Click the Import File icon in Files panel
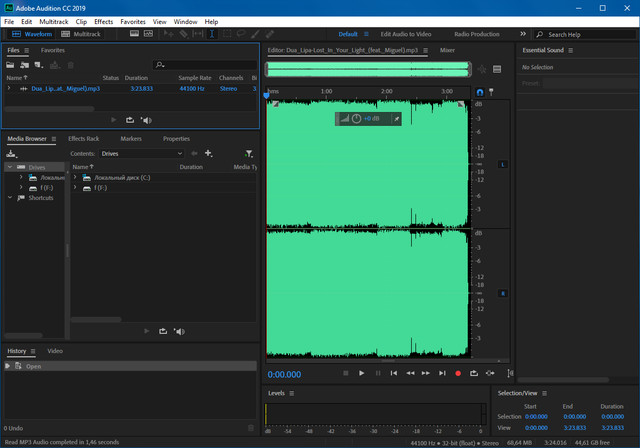The height and width of the screenshot is (448, 640). click(25, 65)
